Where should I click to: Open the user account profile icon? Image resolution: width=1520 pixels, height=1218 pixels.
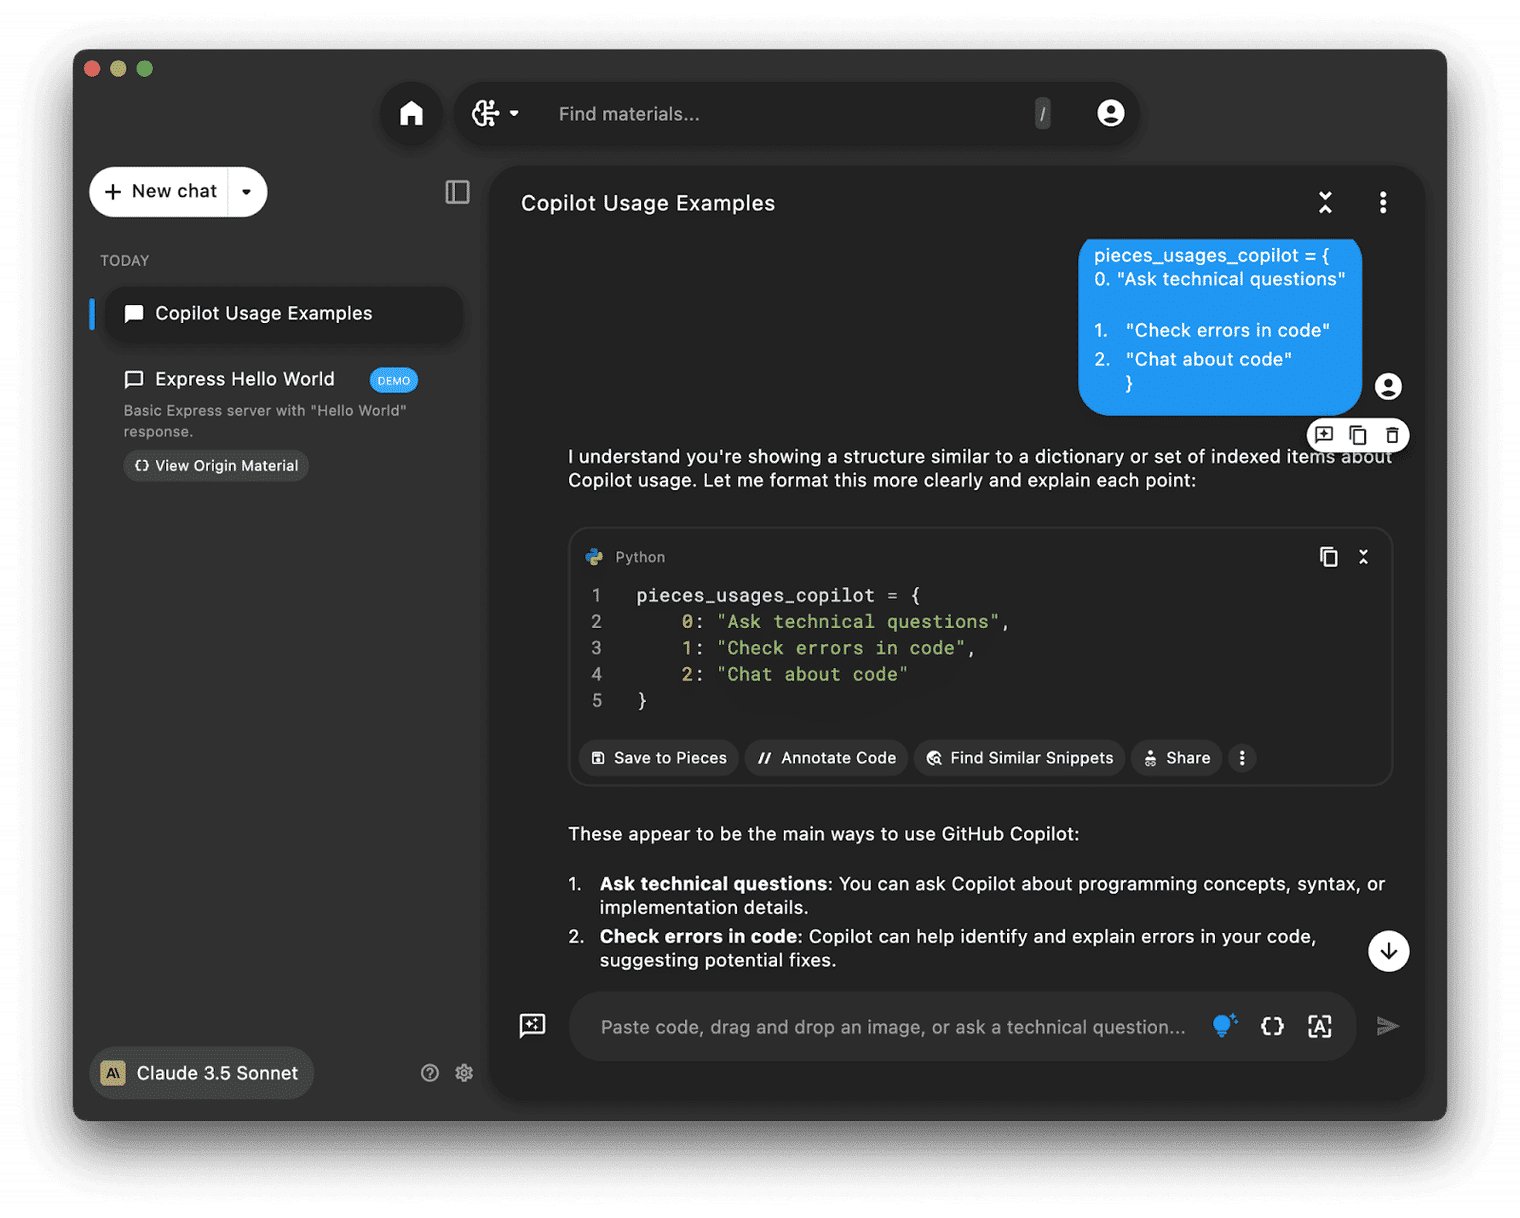coord(1110,113)
